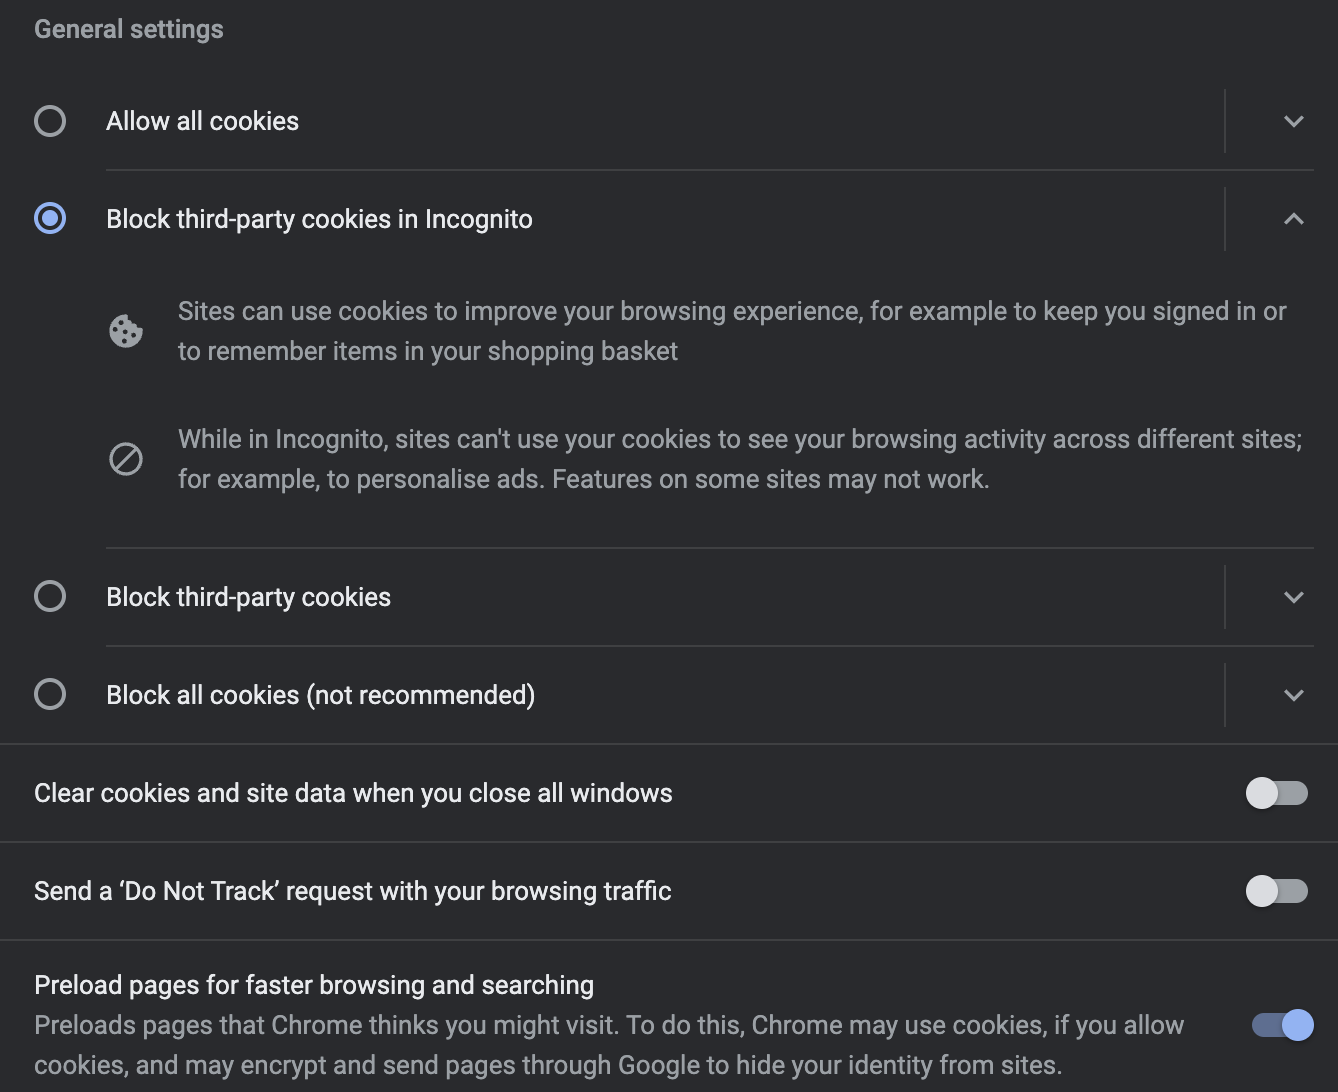
Task: Choose the Block third-party cookies radio option
Action: coord(50,596)
